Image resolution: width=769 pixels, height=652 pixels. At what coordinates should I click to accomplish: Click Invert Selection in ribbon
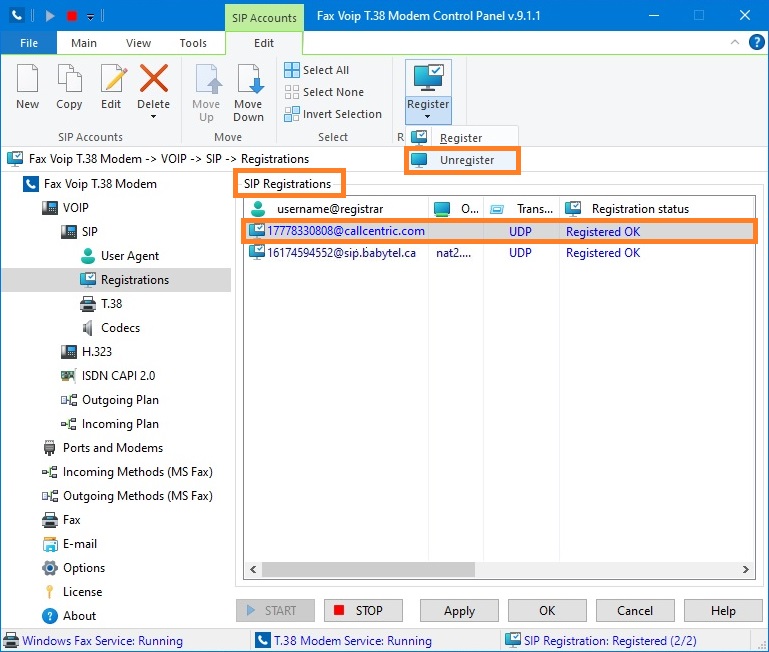pyautogui.click(x=333, y=114)
